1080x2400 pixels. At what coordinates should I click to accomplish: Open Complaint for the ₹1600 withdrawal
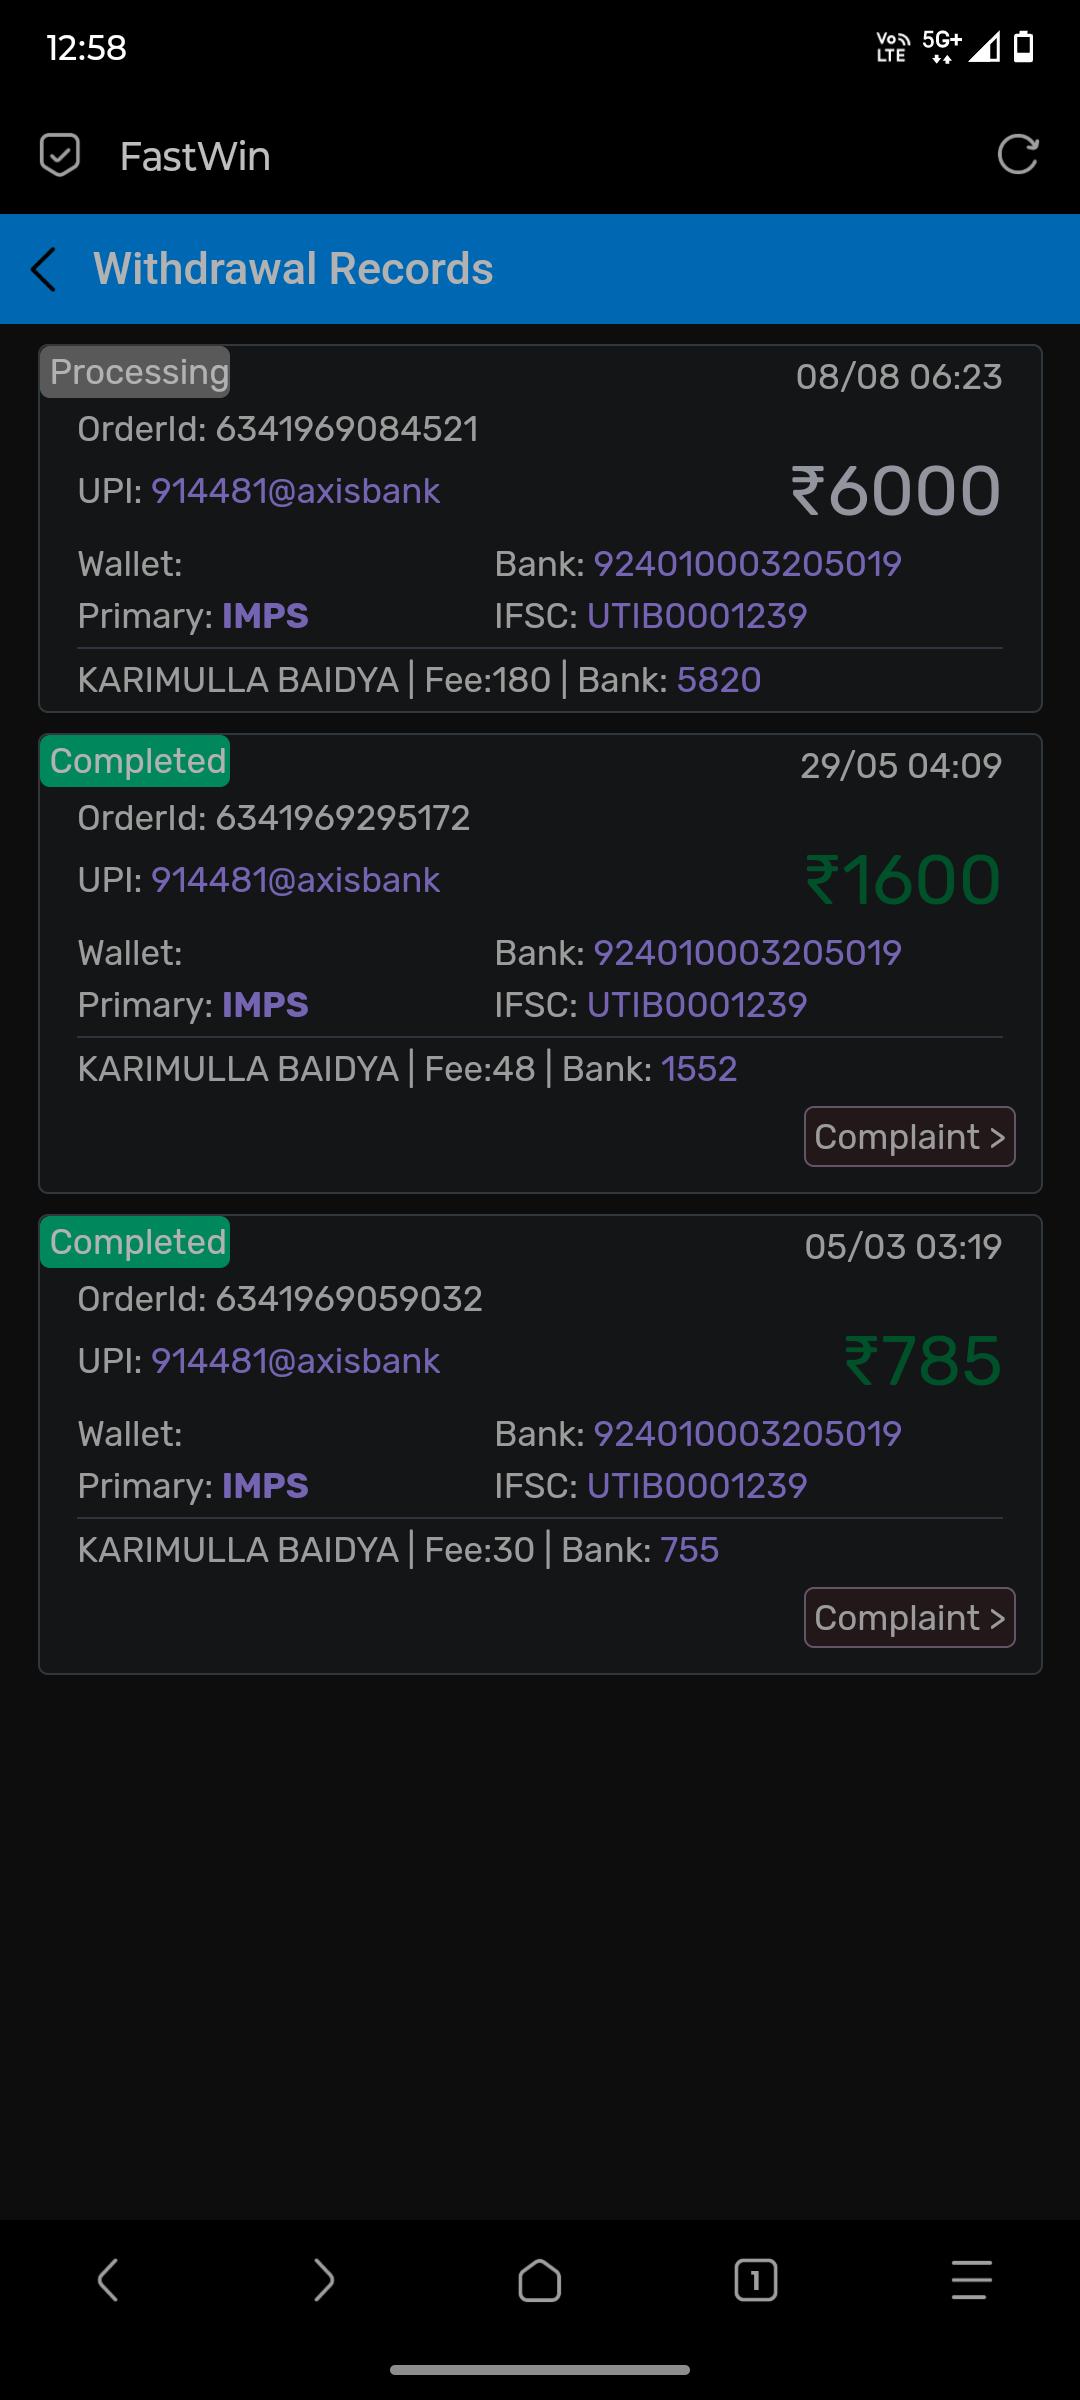[x=909, y=1137]
